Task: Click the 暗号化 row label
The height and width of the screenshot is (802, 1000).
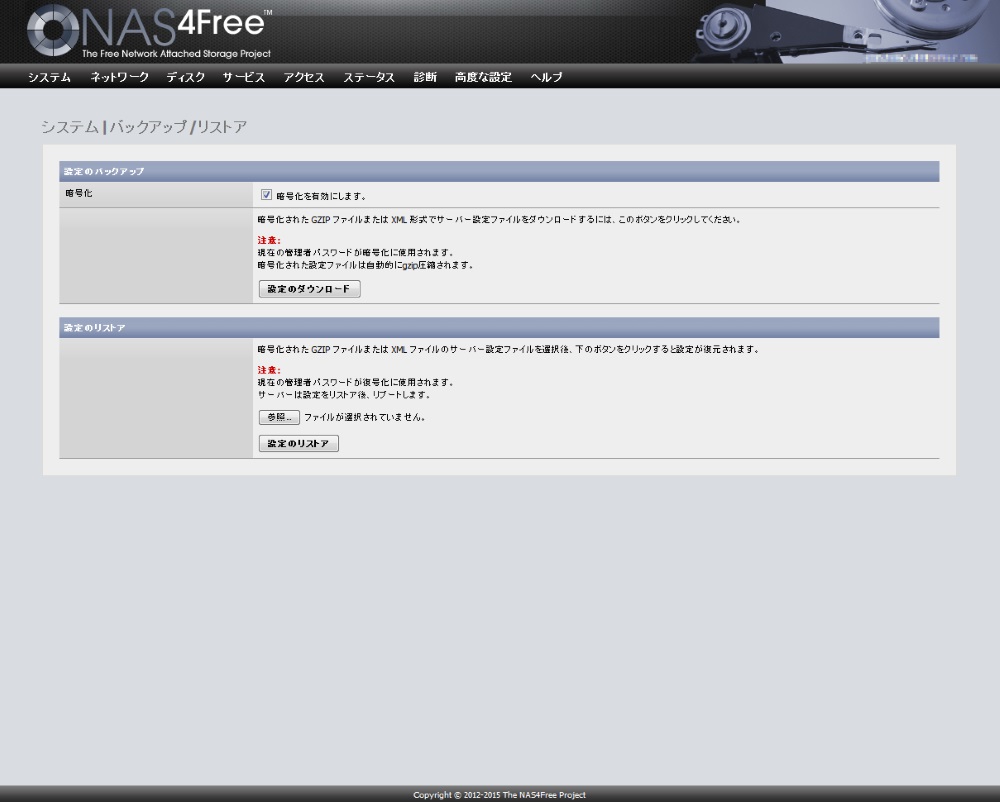Action: (x=79, y=193)
